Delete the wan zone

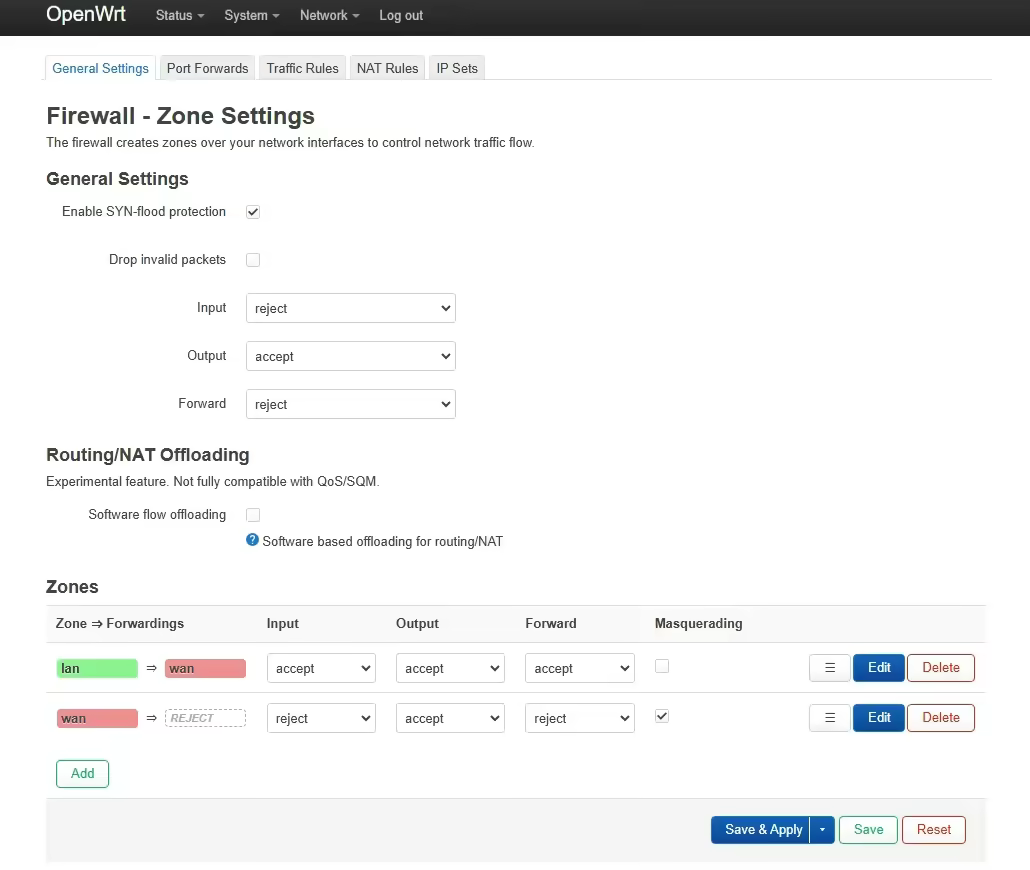pos(940,718)
